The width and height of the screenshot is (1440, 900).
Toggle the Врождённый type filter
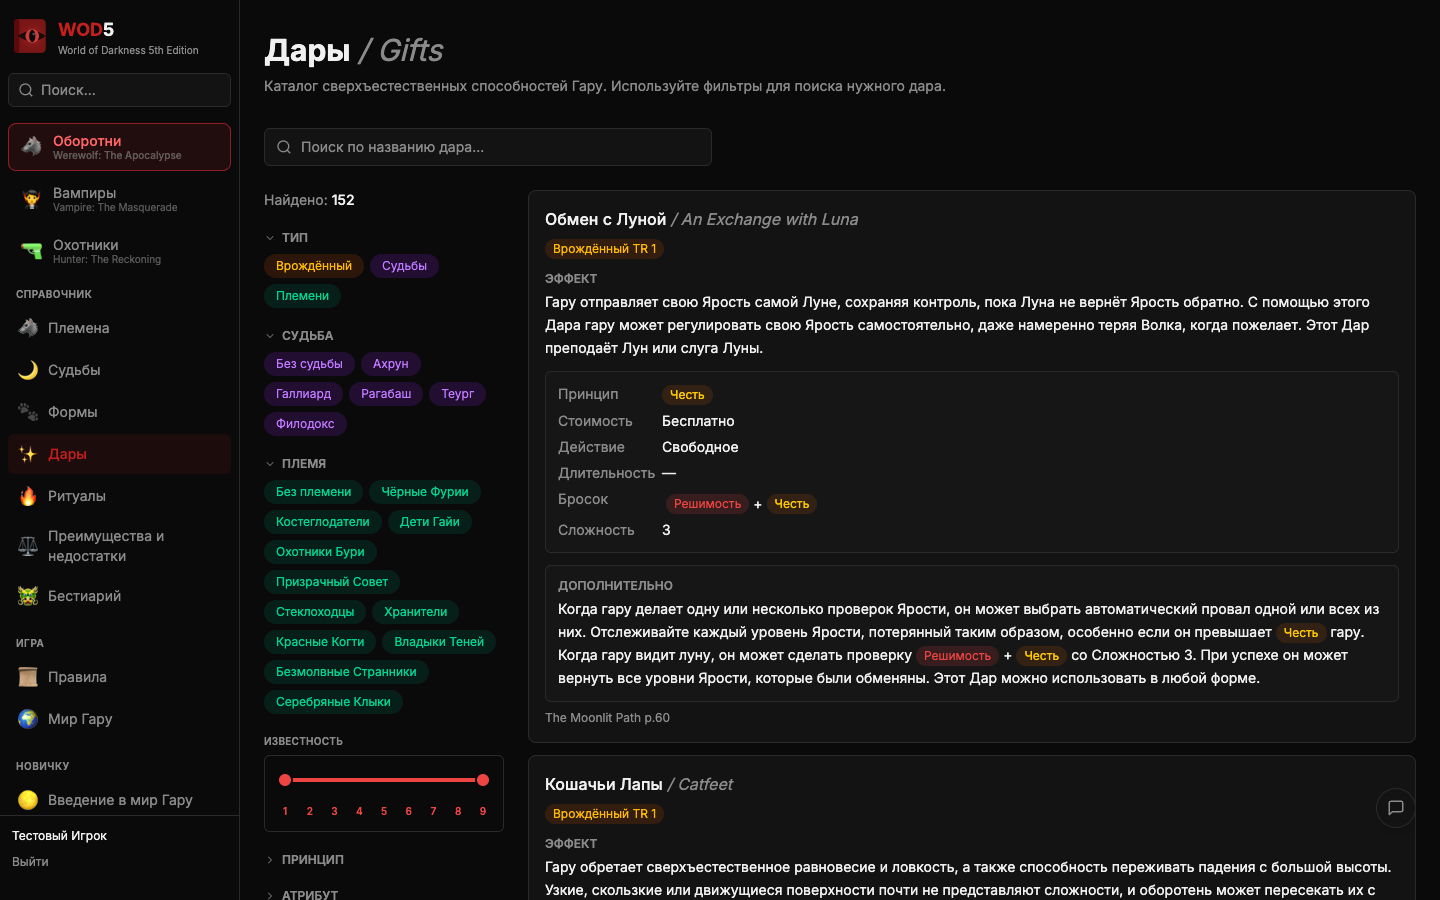314,266
